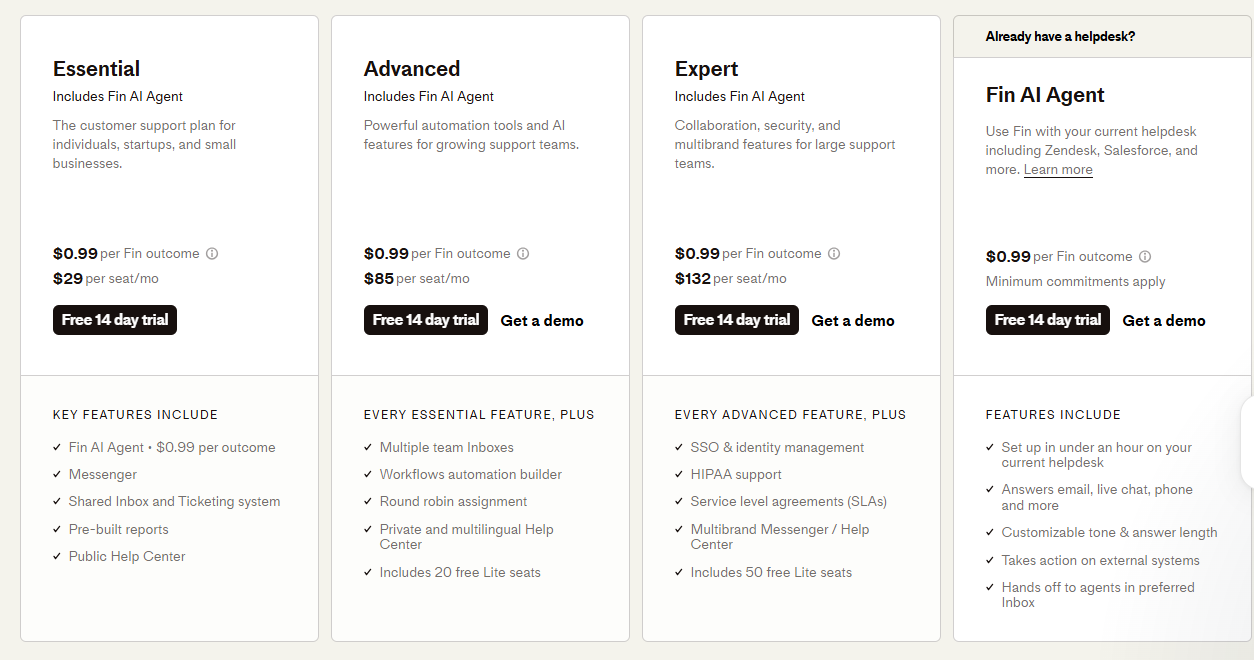Image resolution: width=1254 pixels, height=660 pixels.
Task: Click info icon beside Expert's Fin outcome price
Action: click(x=834, y=254)
